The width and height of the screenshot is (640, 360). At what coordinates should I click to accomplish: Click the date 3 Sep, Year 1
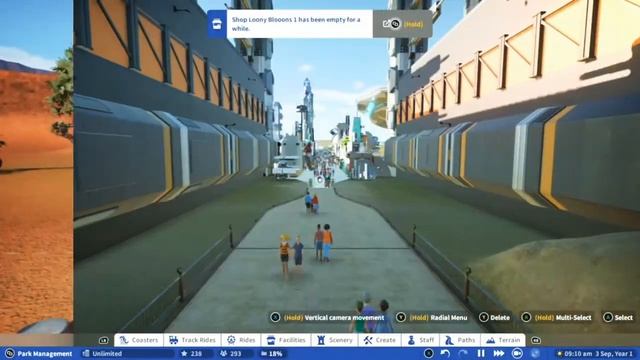(x=614, y=354)
